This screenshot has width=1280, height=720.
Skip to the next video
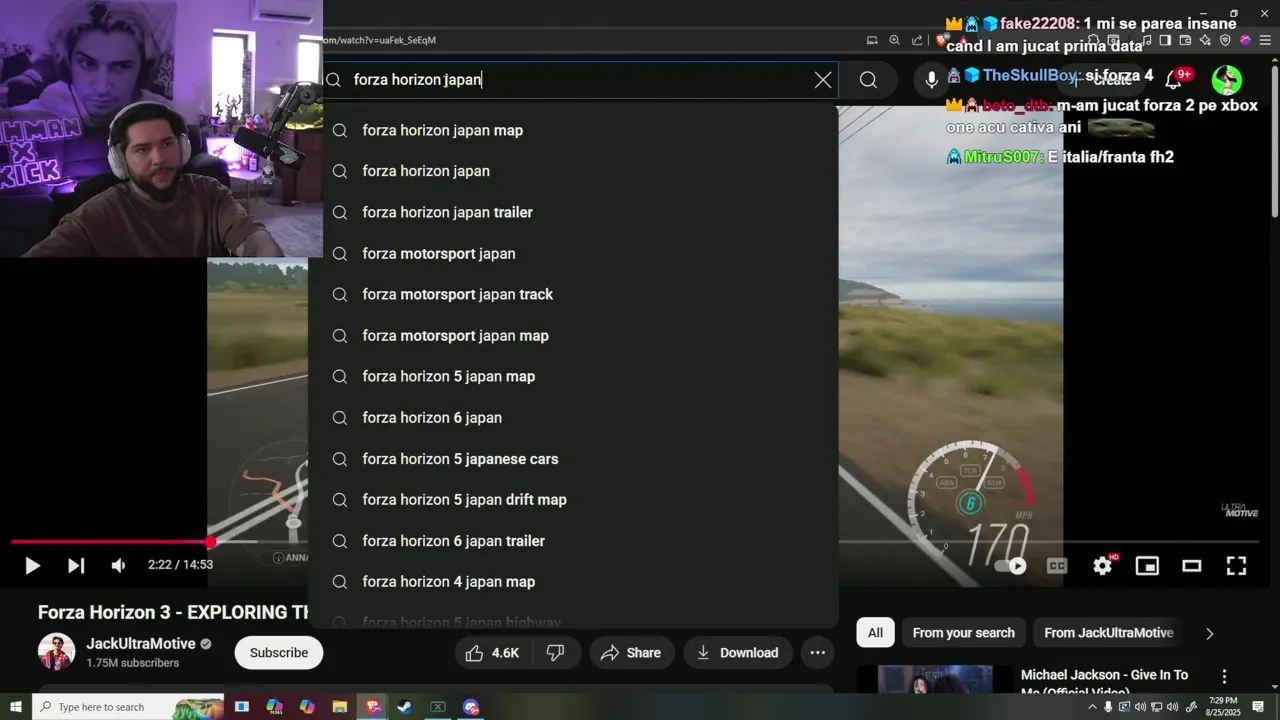tap(76, 566)
